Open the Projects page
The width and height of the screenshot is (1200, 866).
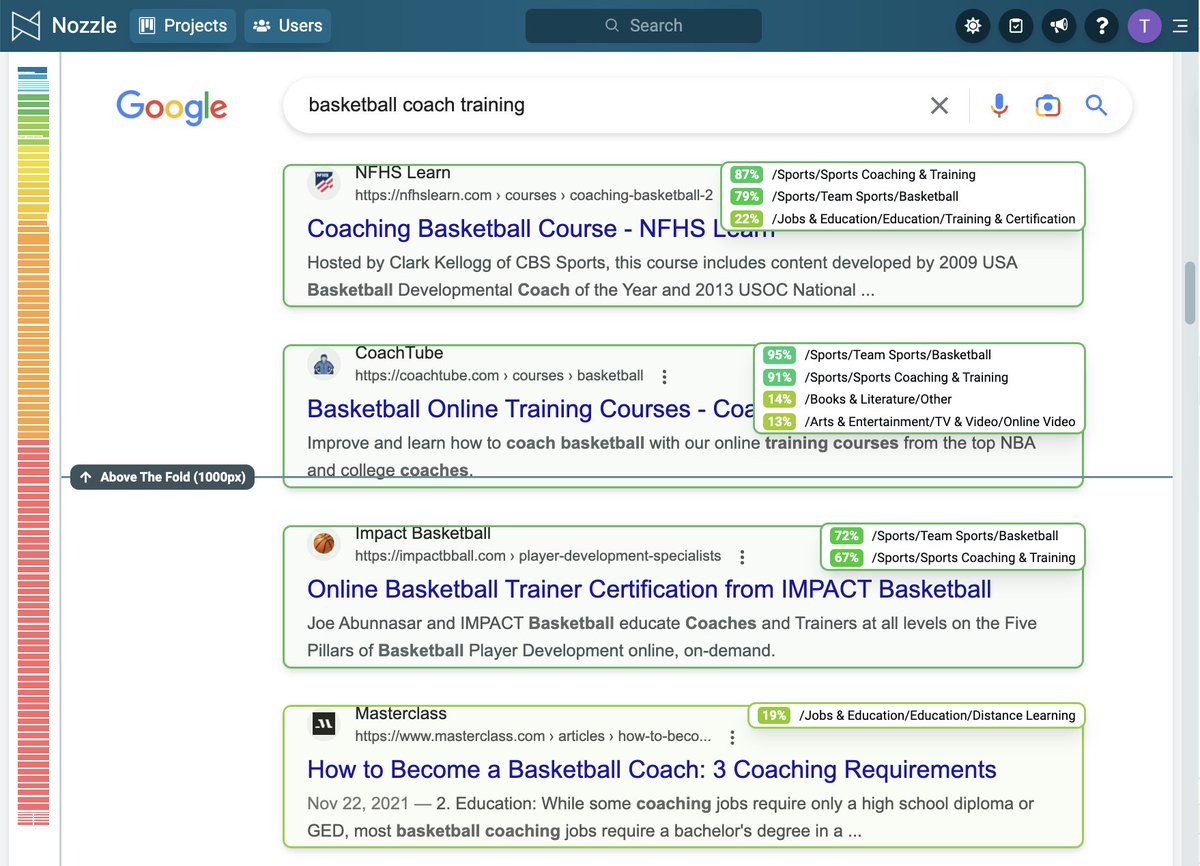coord(183,26)
